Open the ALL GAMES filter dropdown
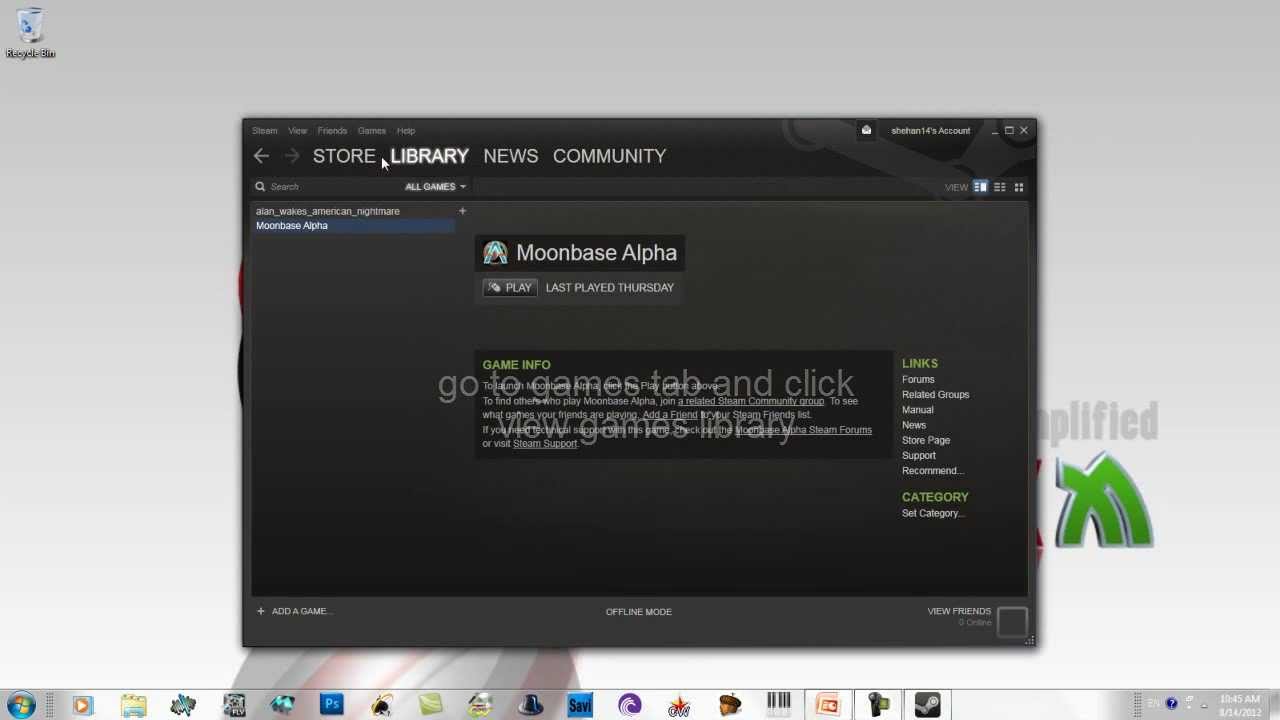1280x720 pixels. tap(435, 187)
